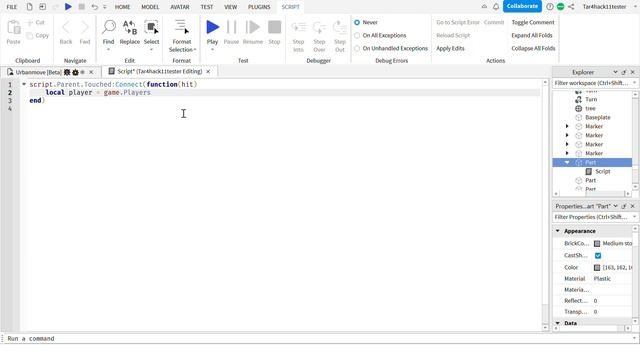Click Step Over debugger icon

pos(319,28)
